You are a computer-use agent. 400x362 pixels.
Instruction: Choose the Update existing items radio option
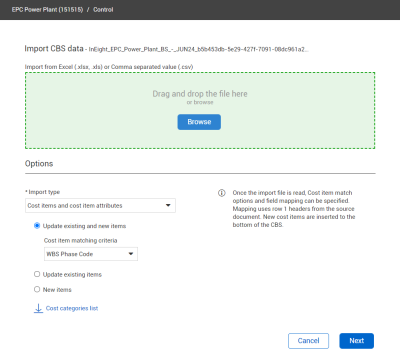(37, 274)
